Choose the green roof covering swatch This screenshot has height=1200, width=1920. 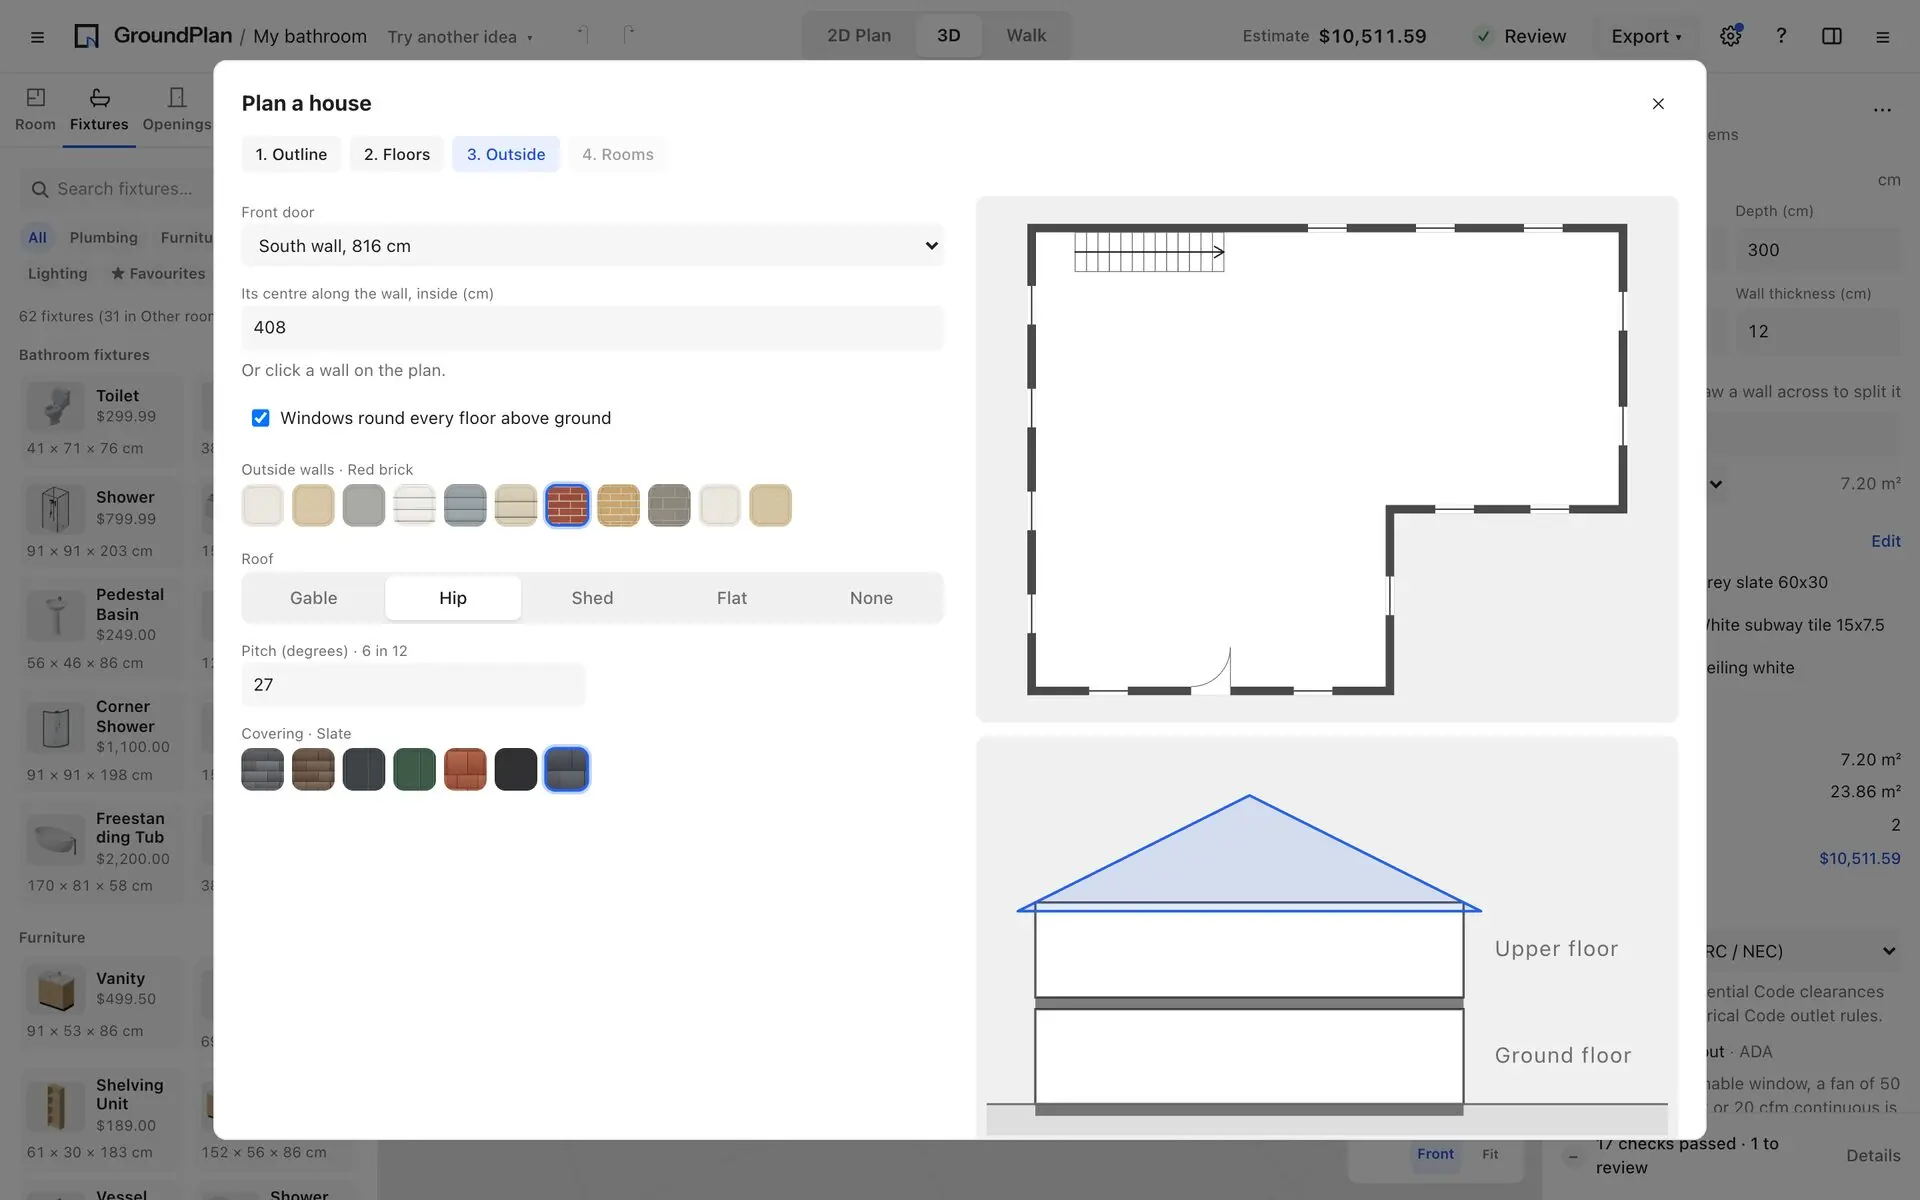click(x=414, y=769)
